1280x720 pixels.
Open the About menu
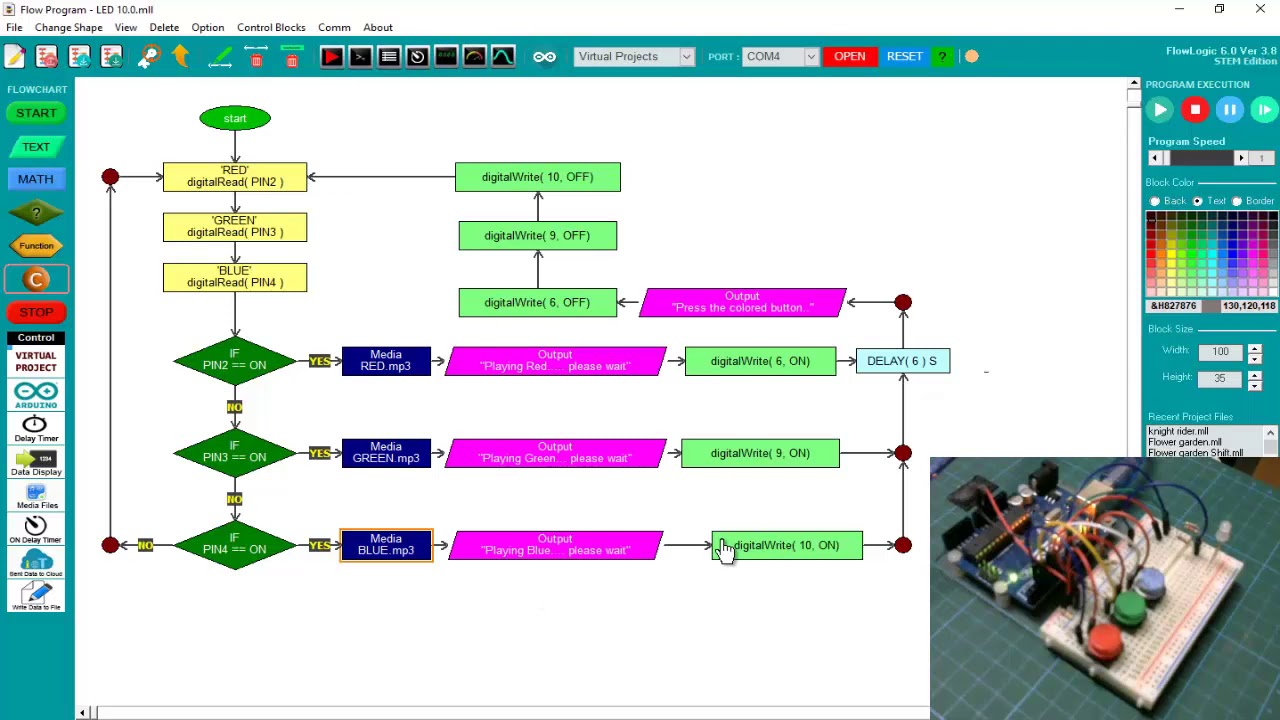[378, 27]
